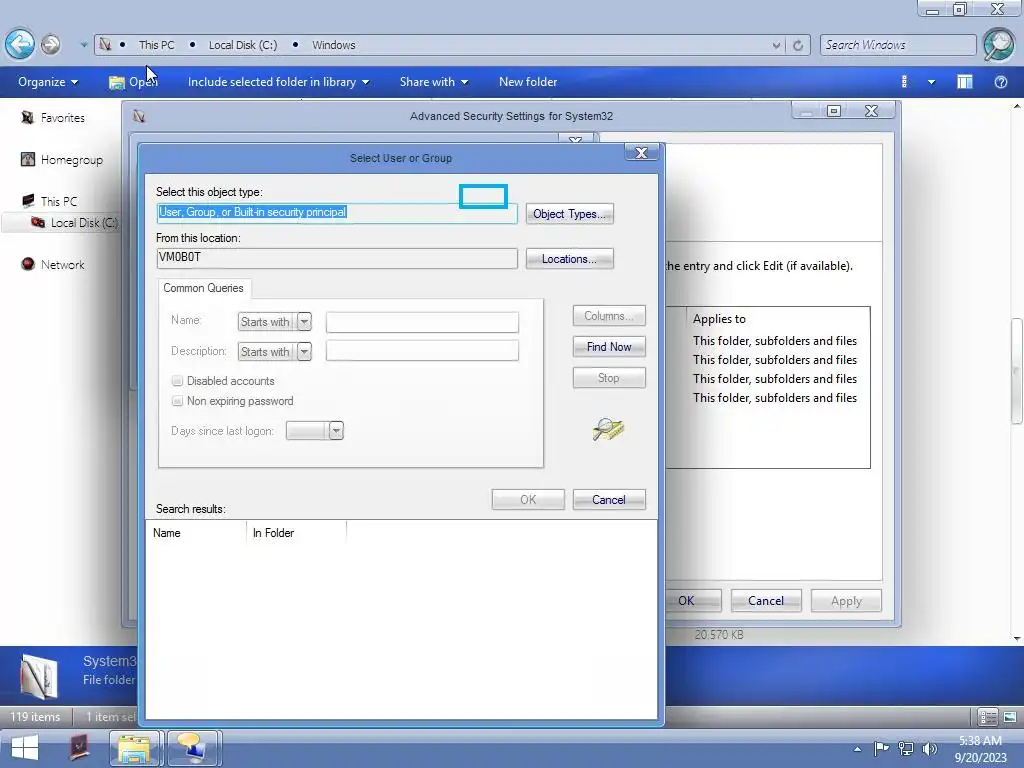Image resolution: width=1024 pixels, height=768 pixels.
Task: Open File Explorer from the taskbar
Action: point(135,748)
